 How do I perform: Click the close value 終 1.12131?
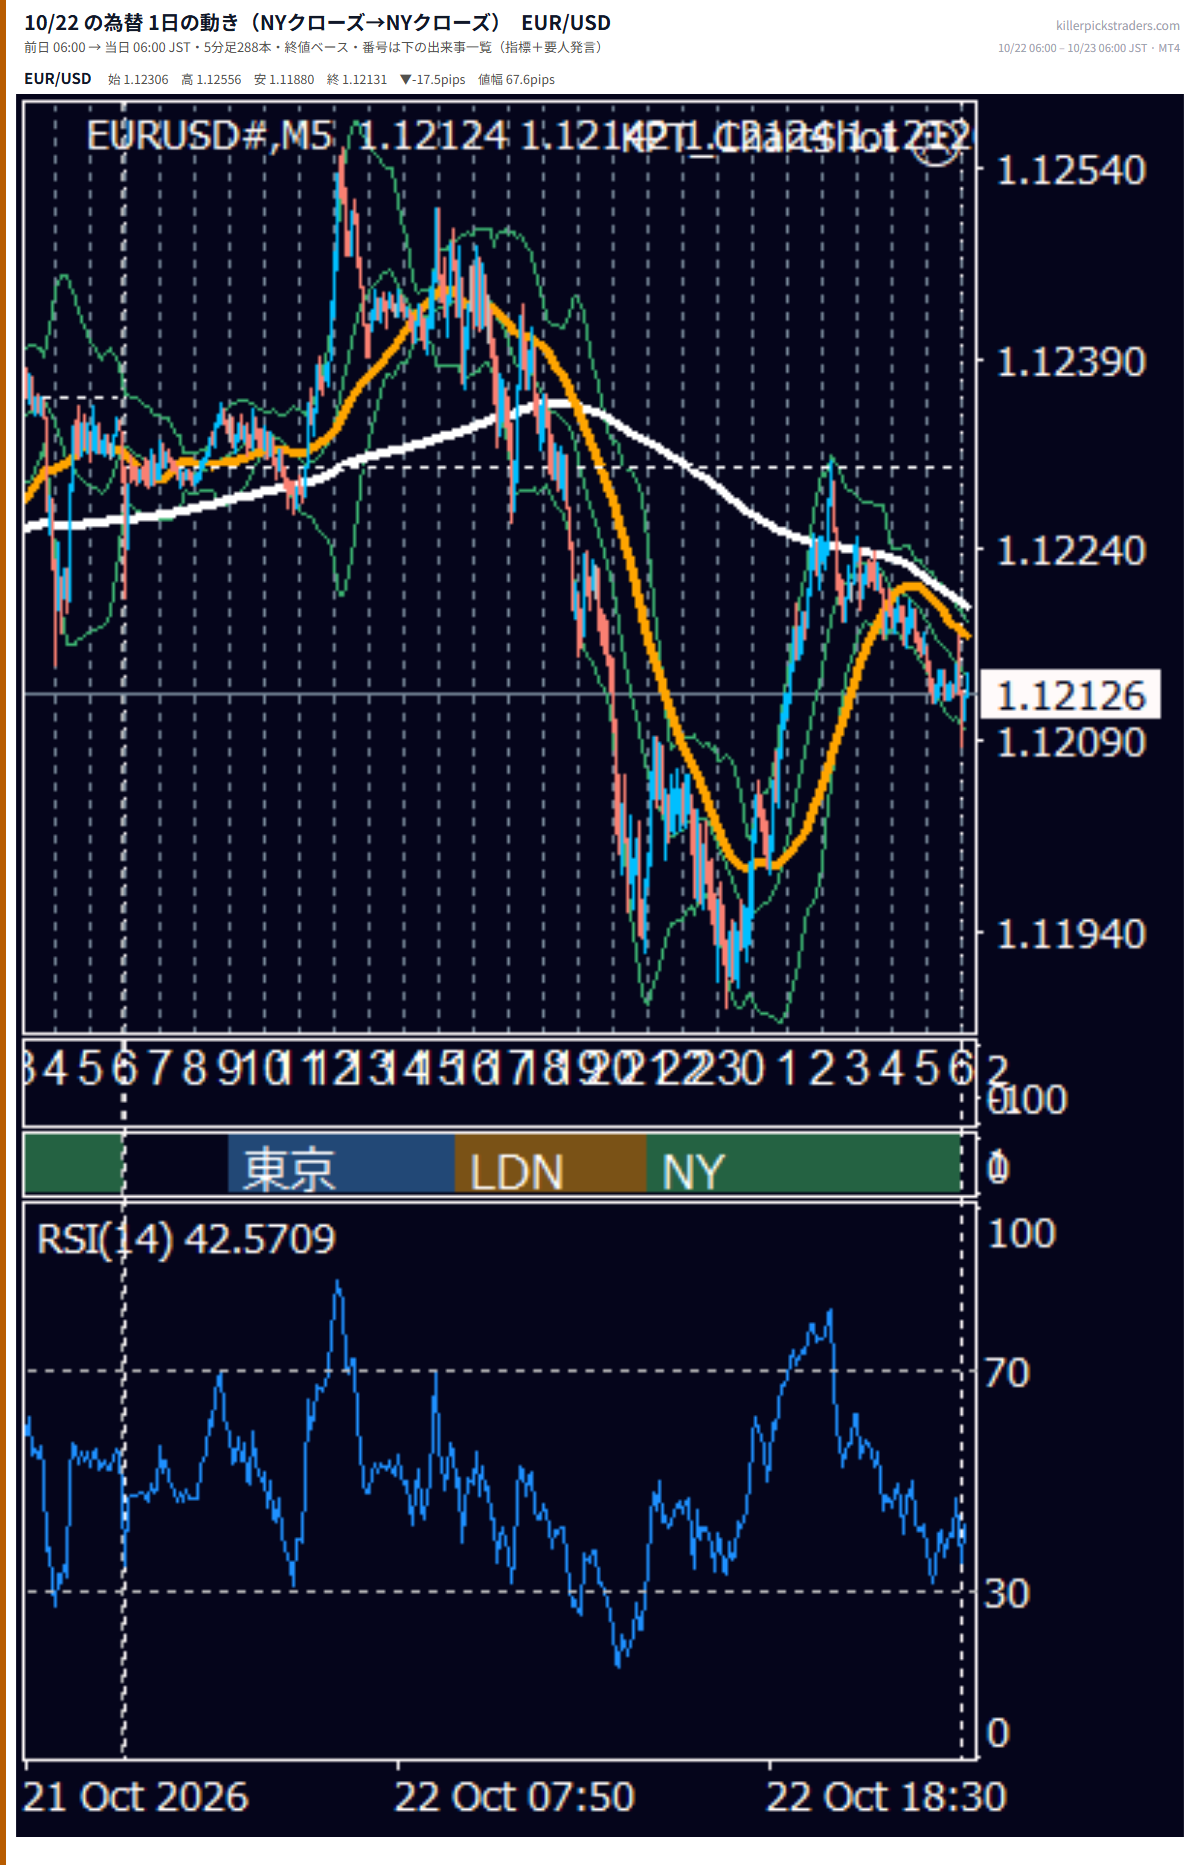point(357,80)
